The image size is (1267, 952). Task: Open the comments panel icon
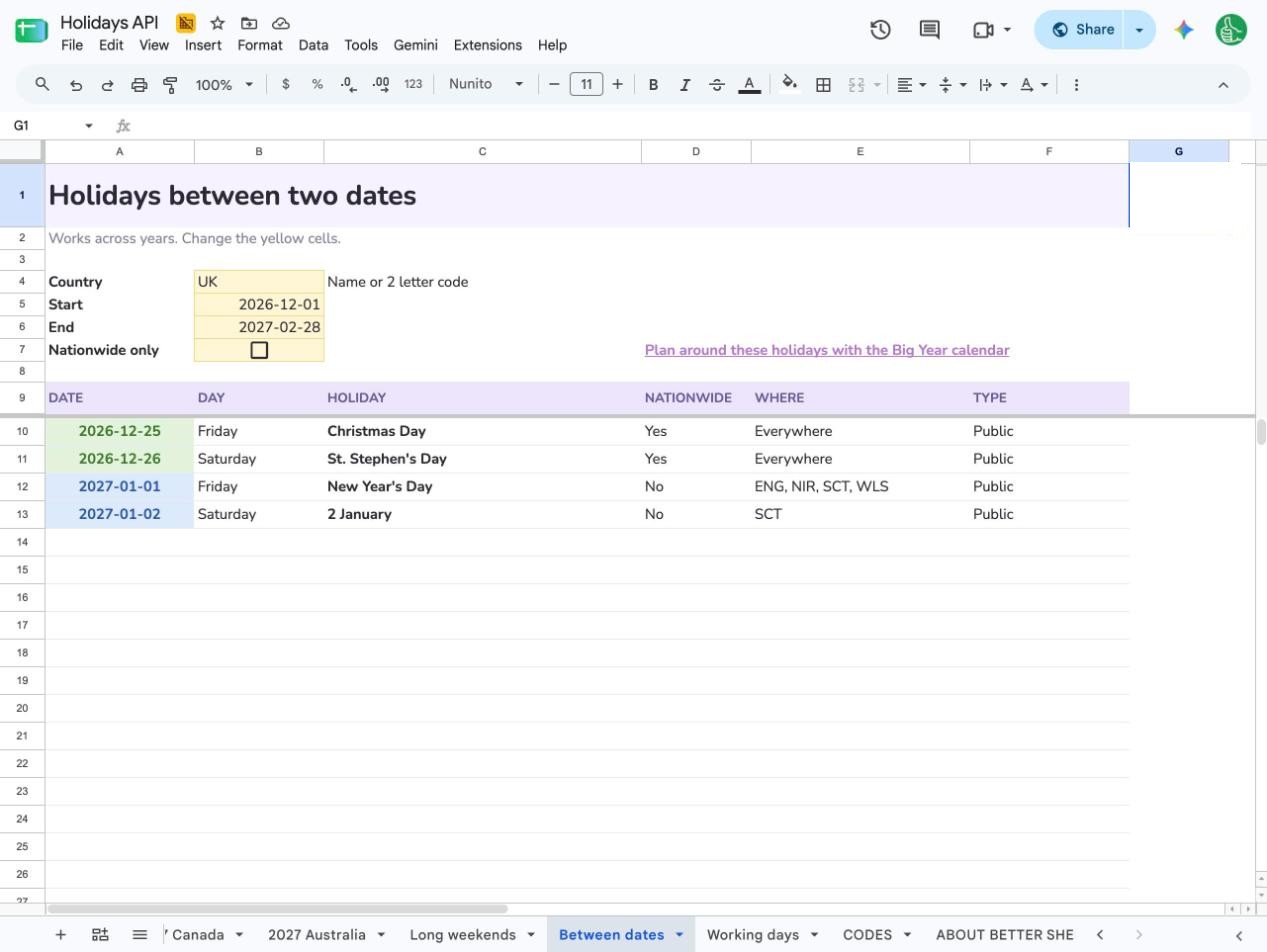pyautogui.click(x=930, y=30)
